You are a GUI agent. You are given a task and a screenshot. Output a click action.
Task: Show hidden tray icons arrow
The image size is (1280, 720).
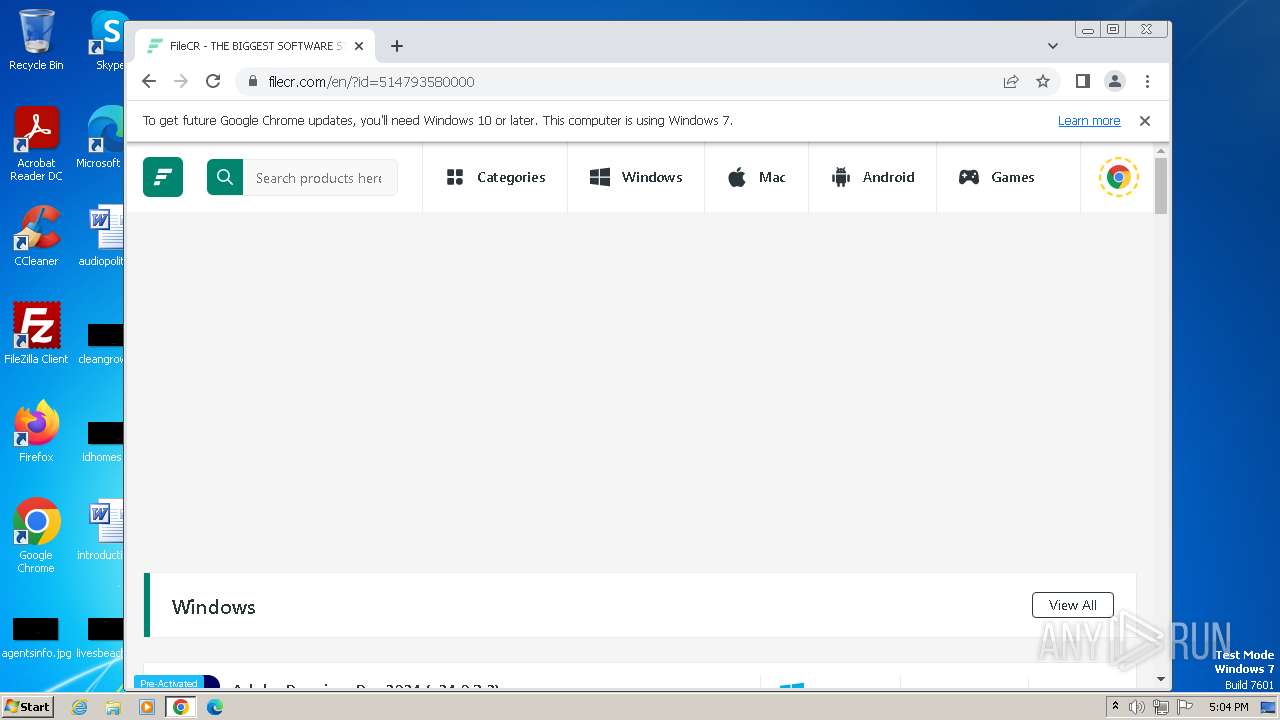pyautogui.click(x=1115, y=706)
